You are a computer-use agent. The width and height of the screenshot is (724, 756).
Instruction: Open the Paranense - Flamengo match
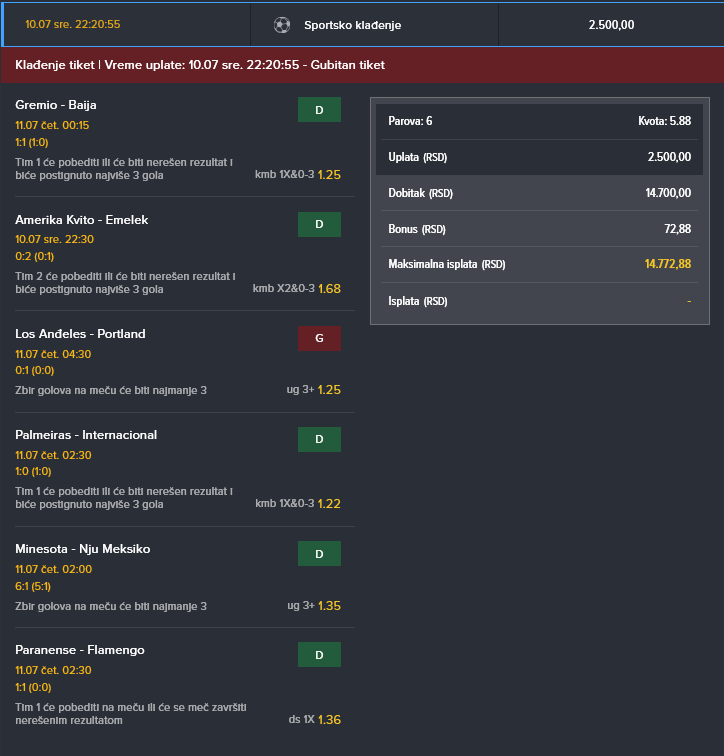coord(80,650)
